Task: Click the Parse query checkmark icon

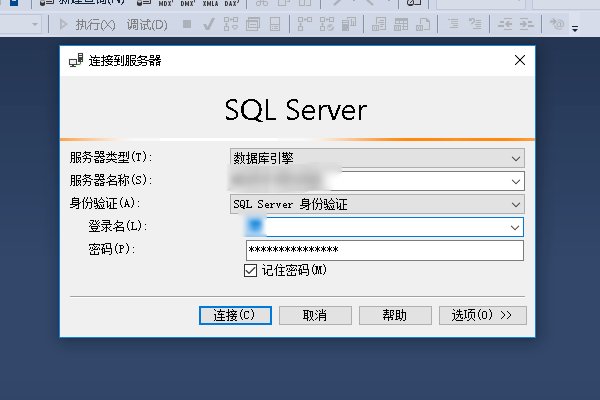Action: 209,24
